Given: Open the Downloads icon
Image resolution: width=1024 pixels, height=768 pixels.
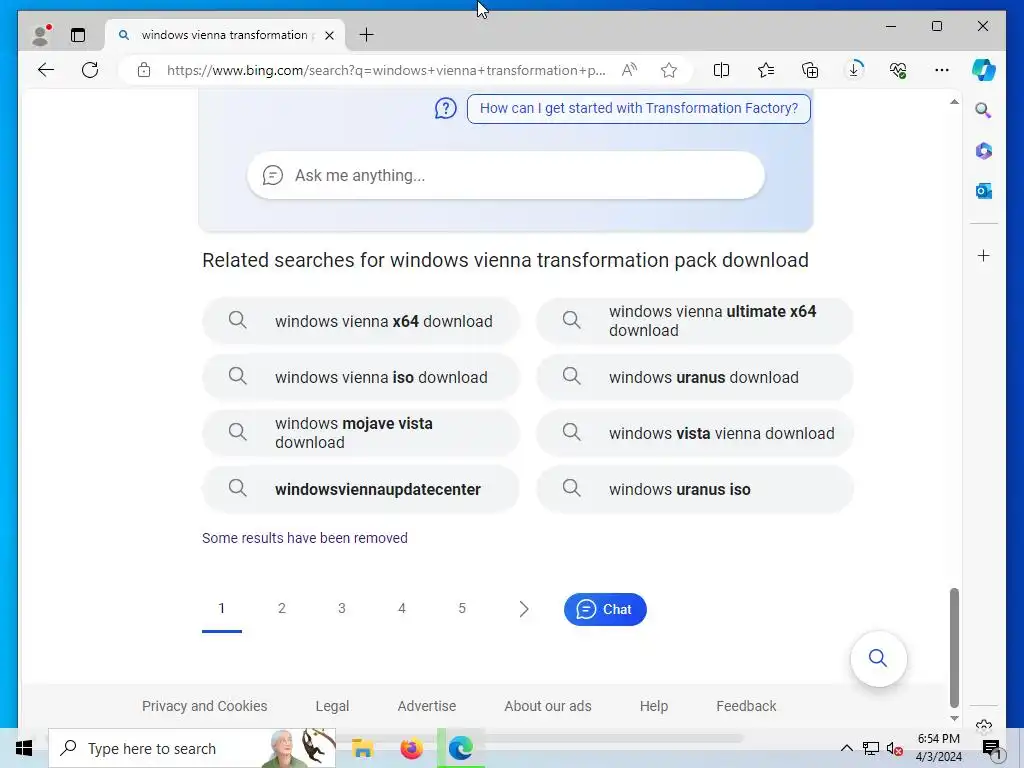Looking at the screenshot, I should click(x=854, y=70).
